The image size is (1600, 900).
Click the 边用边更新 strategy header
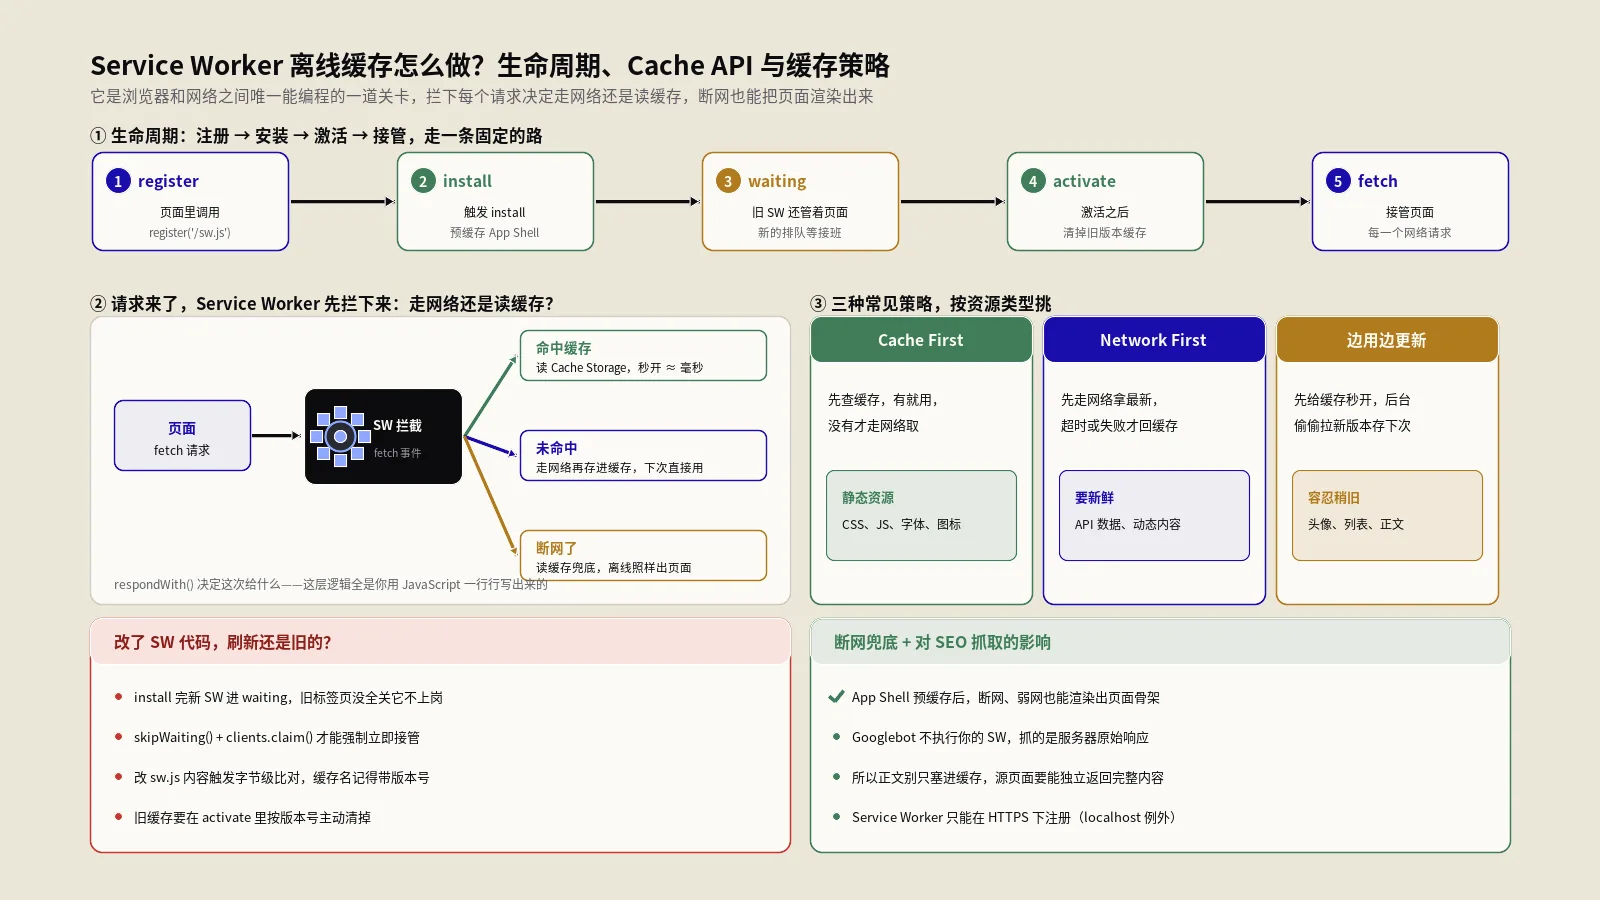tap(1387, 340)
